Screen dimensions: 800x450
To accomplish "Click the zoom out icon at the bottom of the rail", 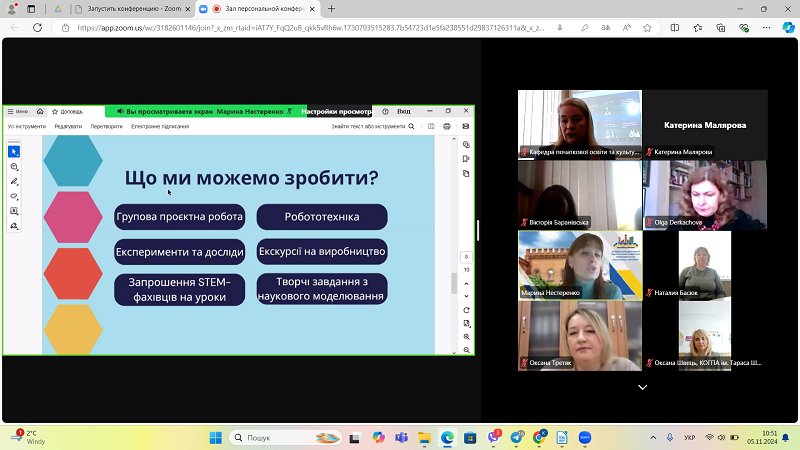I will click(466, 350).
